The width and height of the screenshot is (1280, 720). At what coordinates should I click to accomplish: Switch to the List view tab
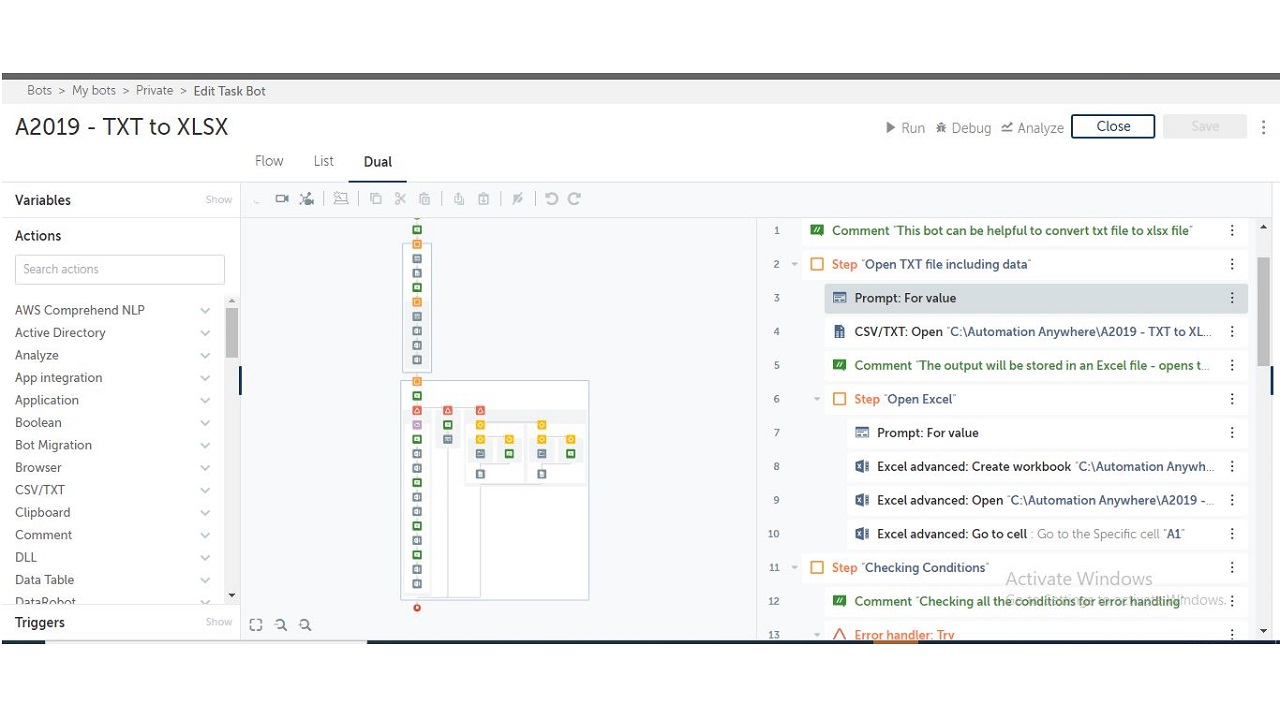pyautogui.click(x=323, y=161)
